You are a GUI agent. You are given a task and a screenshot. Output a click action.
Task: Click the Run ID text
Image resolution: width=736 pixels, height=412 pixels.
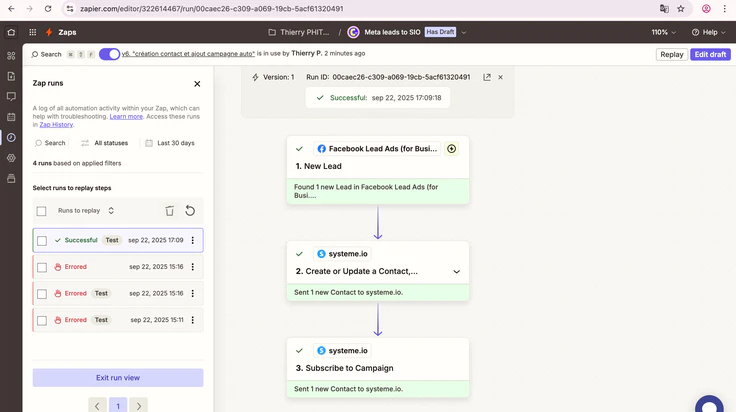[388, 77]
